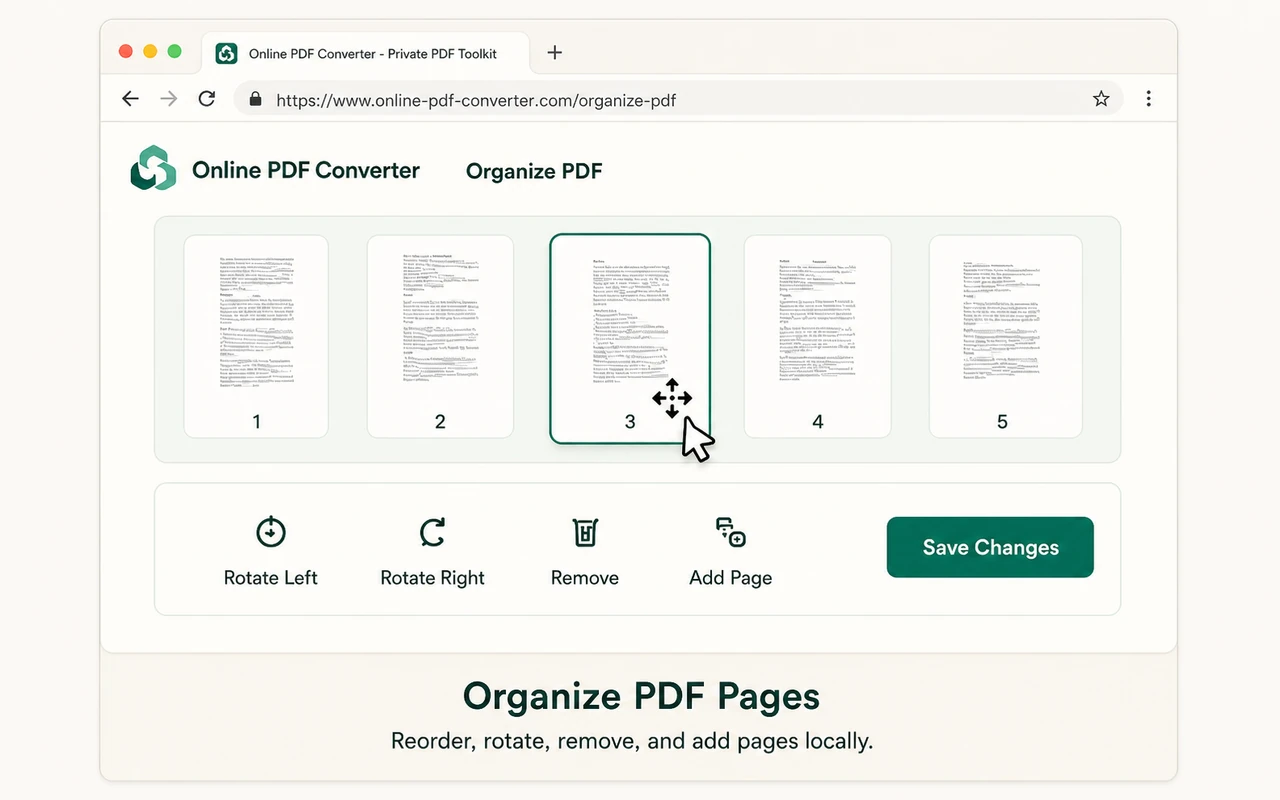Click the Add Page label
This screenshot has height=800, width=1280.
pos(731,578)
